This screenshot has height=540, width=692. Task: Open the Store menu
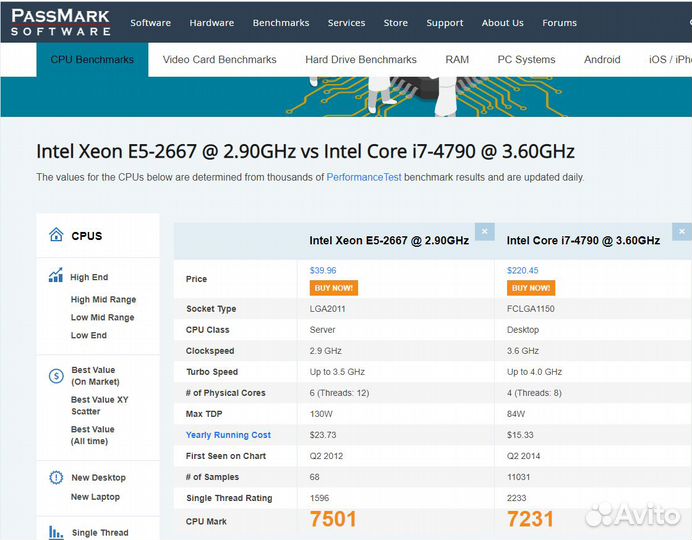pyautogui.click(x=396, y=23)
